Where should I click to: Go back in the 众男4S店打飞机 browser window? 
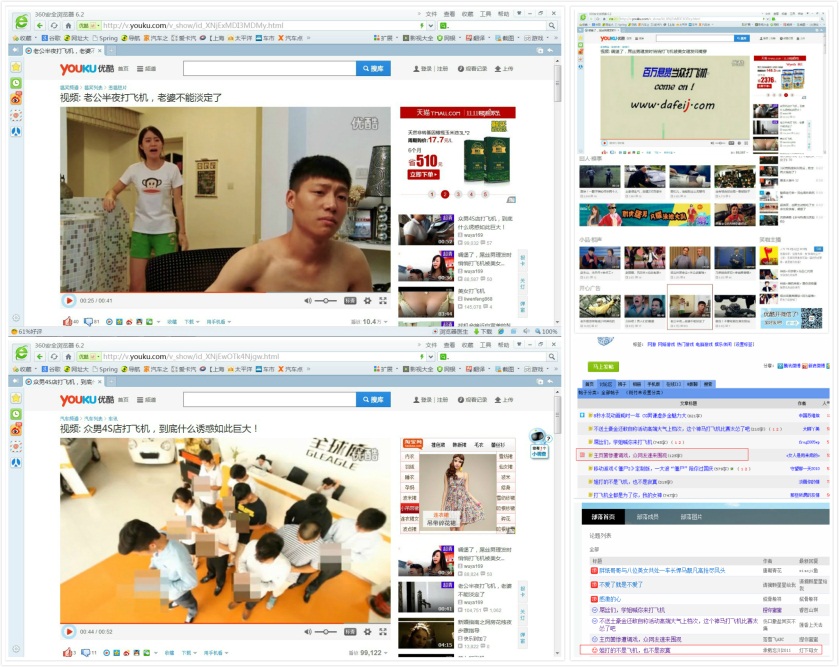(x=40, y=356)
